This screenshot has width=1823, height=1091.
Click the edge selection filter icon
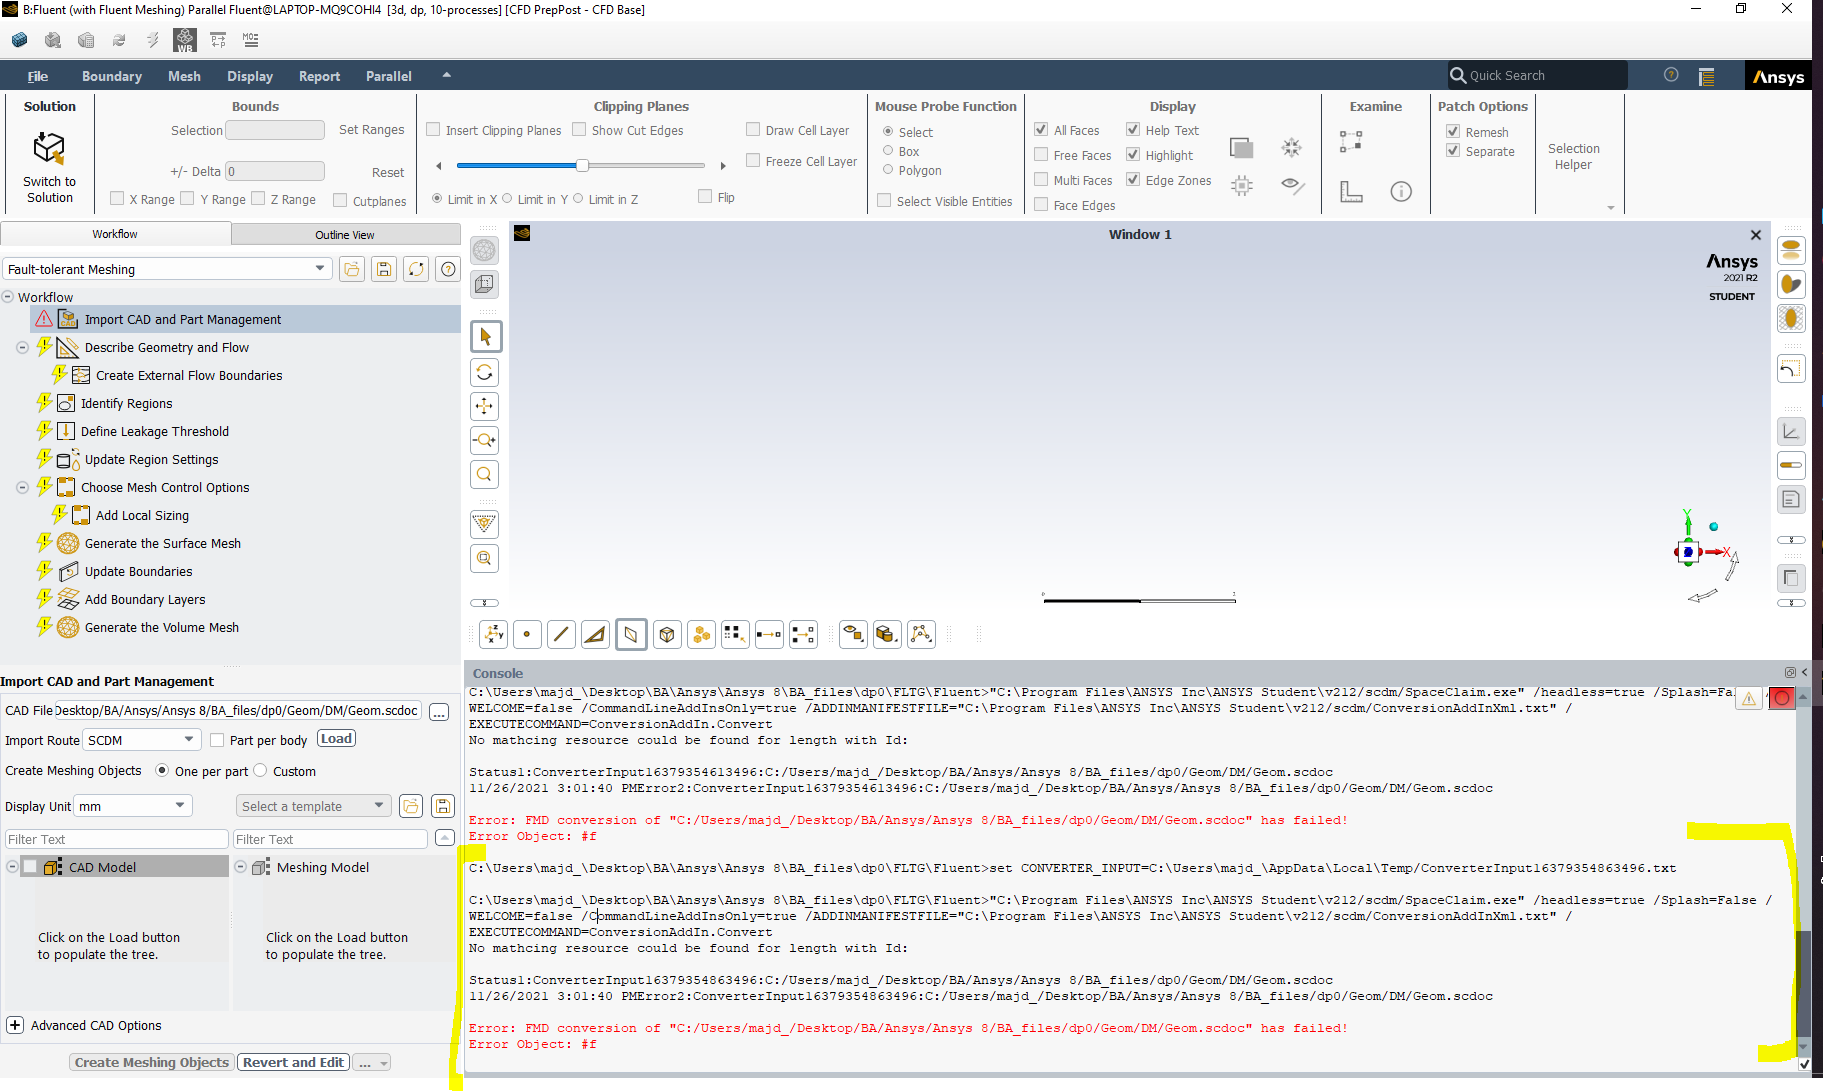pos(561,634)
